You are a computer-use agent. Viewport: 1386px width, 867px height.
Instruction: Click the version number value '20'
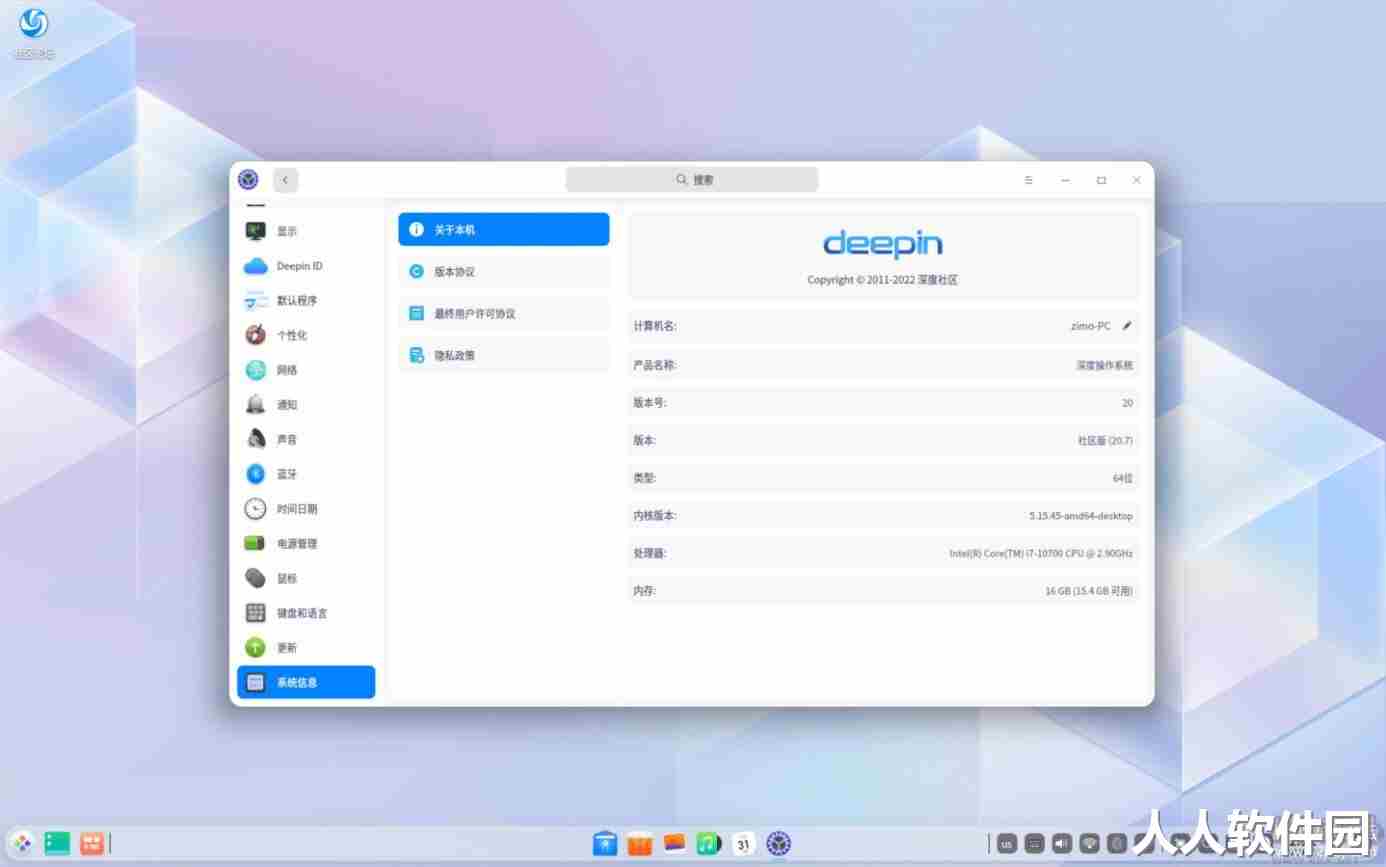[x=1128, y=403]
